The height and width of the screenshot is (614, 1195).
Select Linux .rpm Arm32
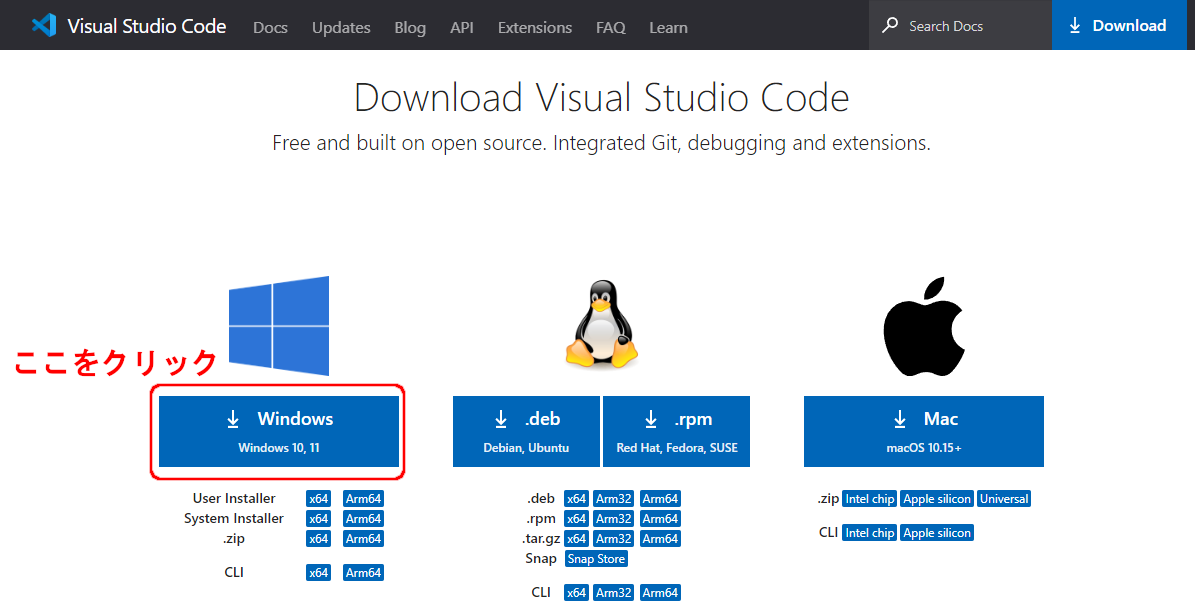tap(614, 519)
